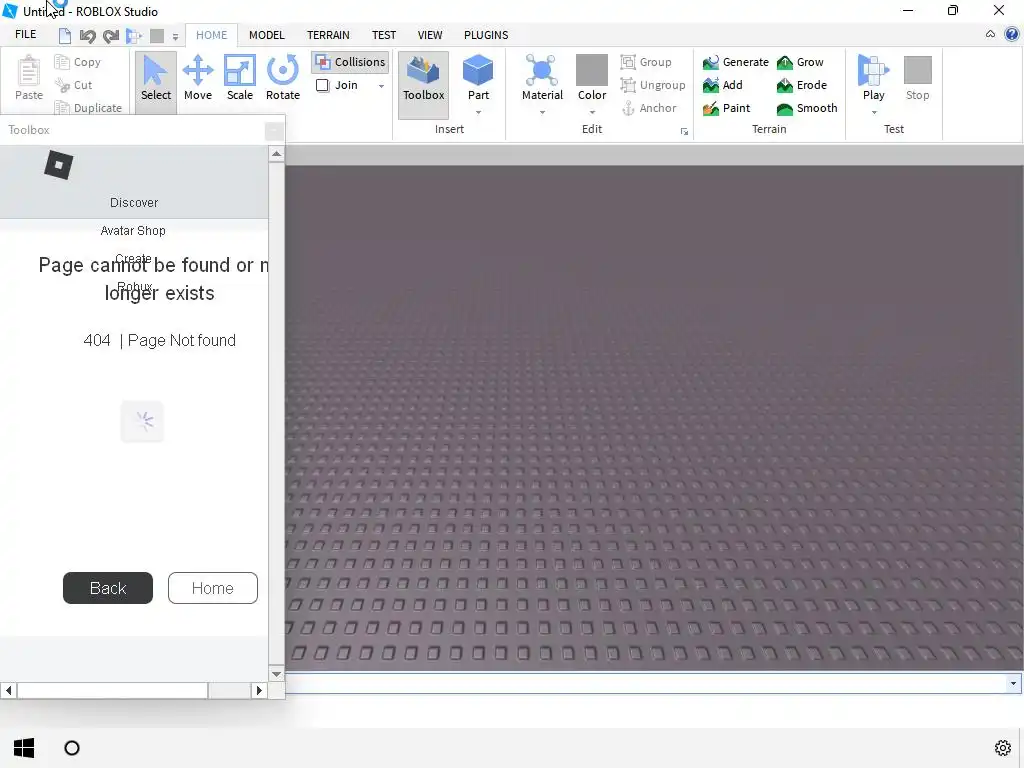Image resolution: width=1024 pixels, height=768 pixels.
Task: Check the Join checkbox
Action: pyautogui.click(x=323, y=86)
